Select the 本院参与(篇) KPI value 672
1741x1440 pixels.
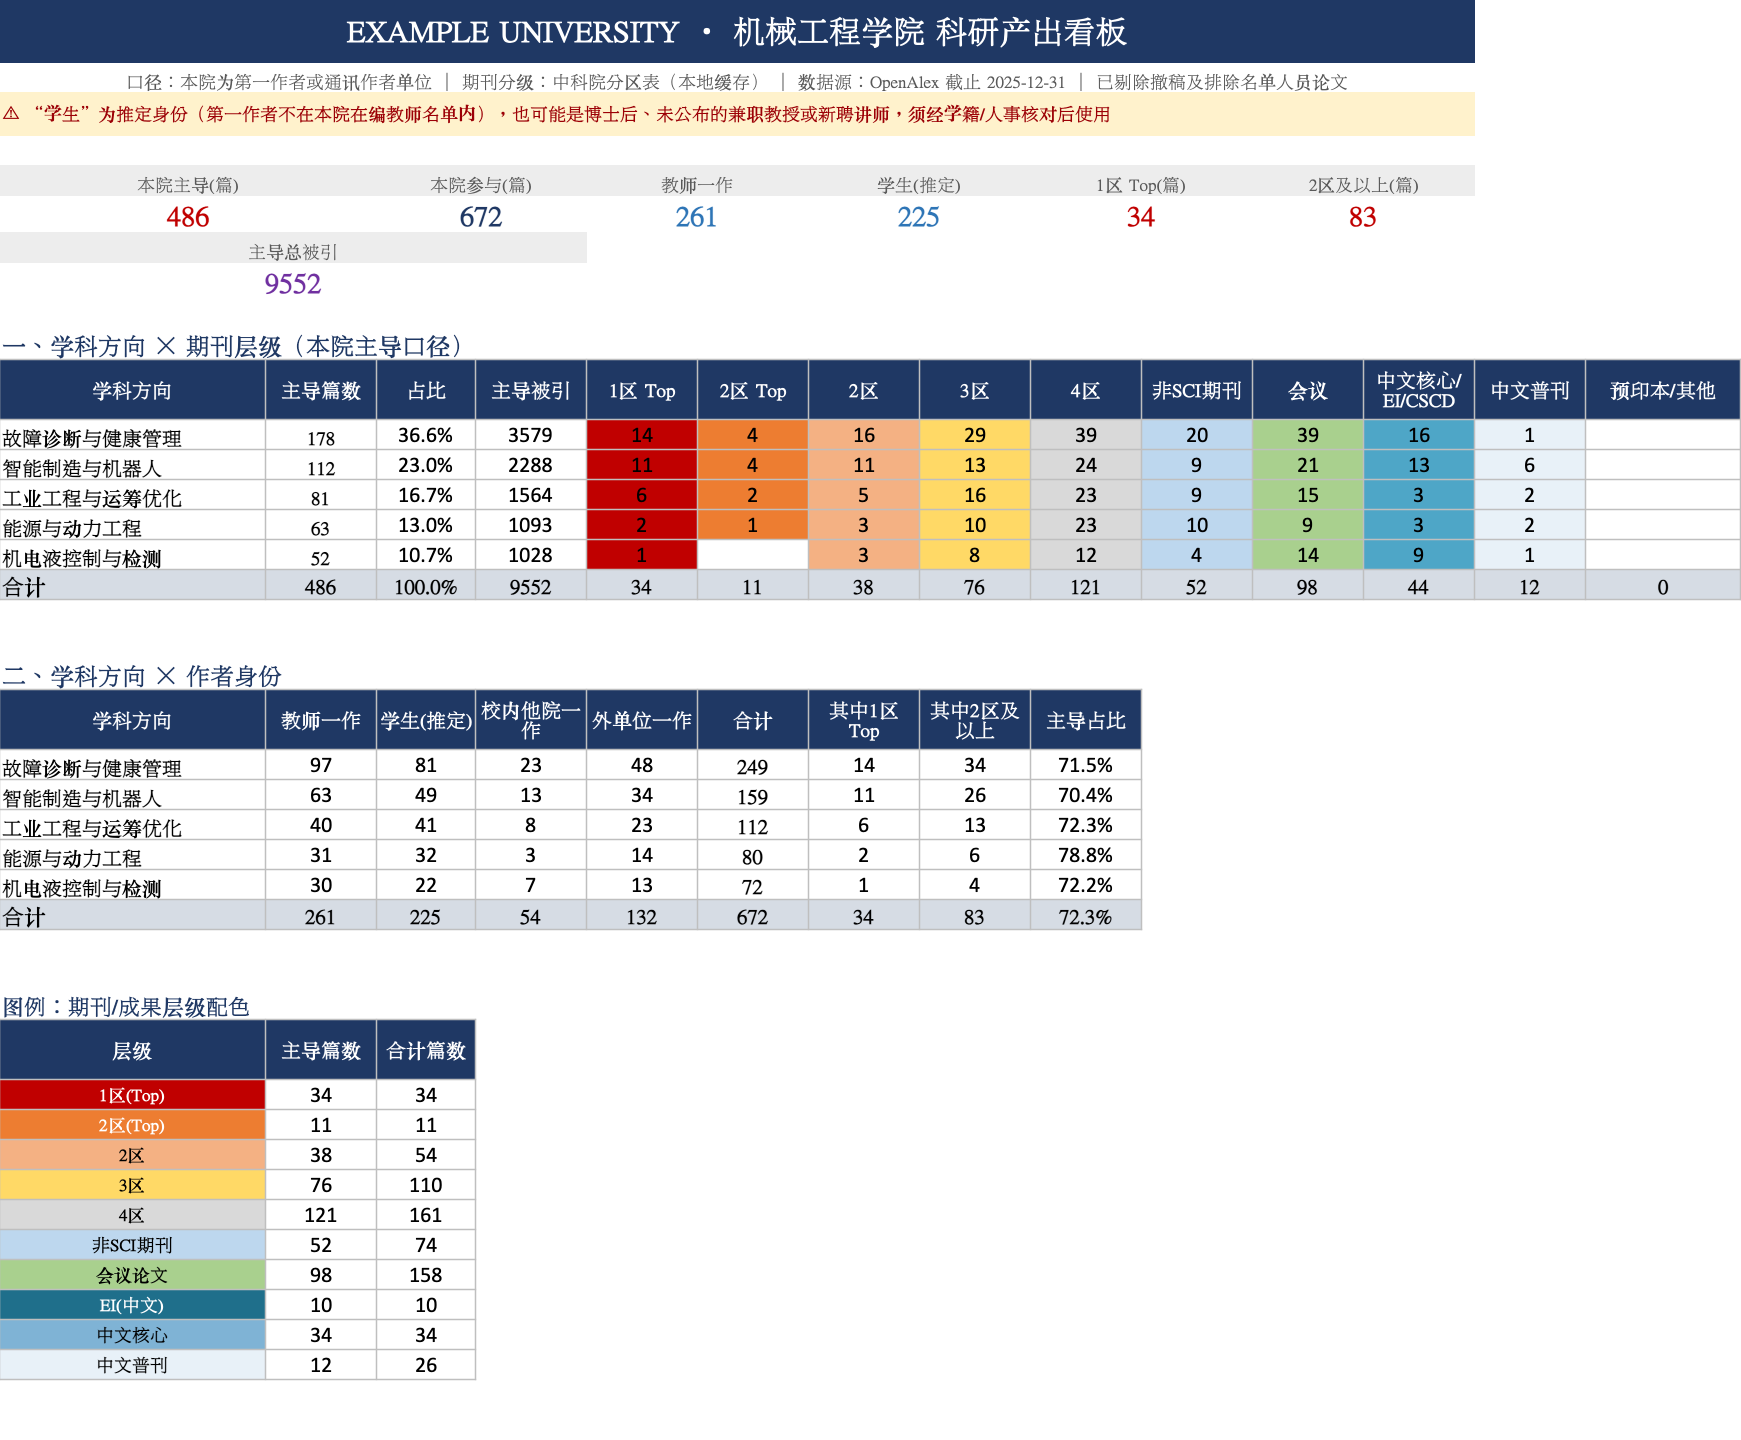click(x=481, y=217)
